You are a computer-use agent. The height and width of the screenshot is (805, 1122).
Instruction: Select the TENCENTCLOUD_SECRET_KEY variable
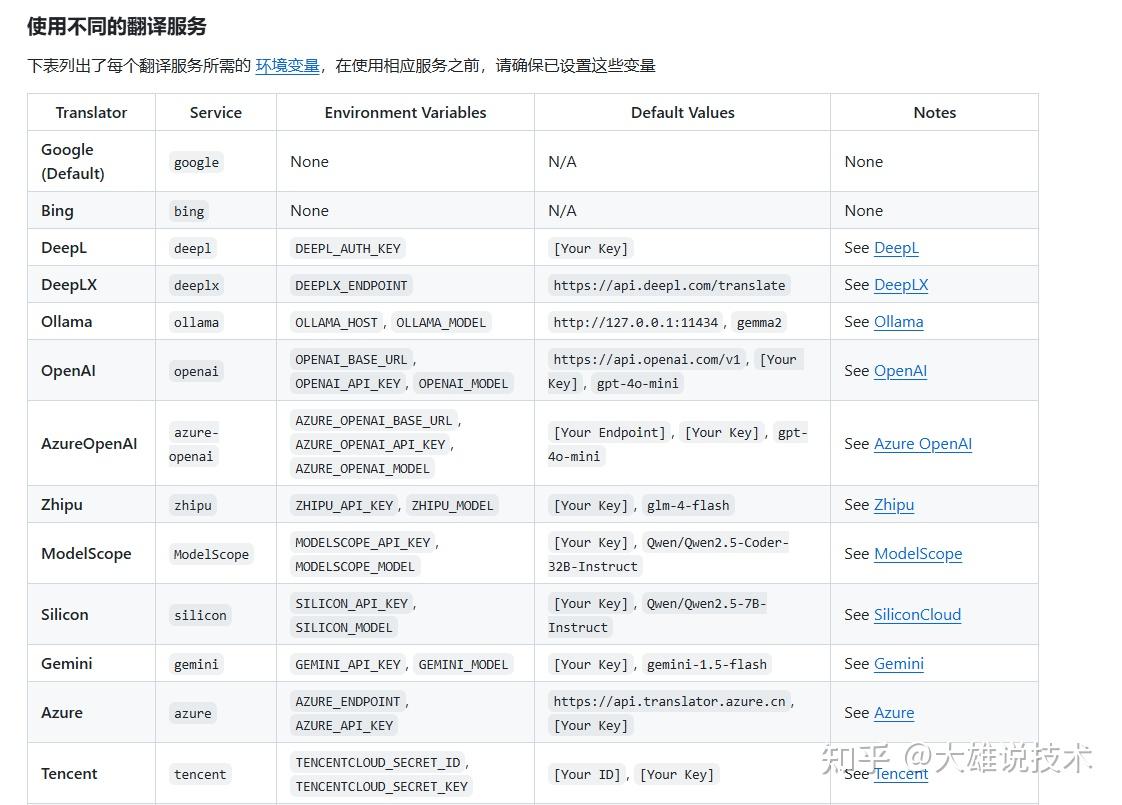click(381, 786)
